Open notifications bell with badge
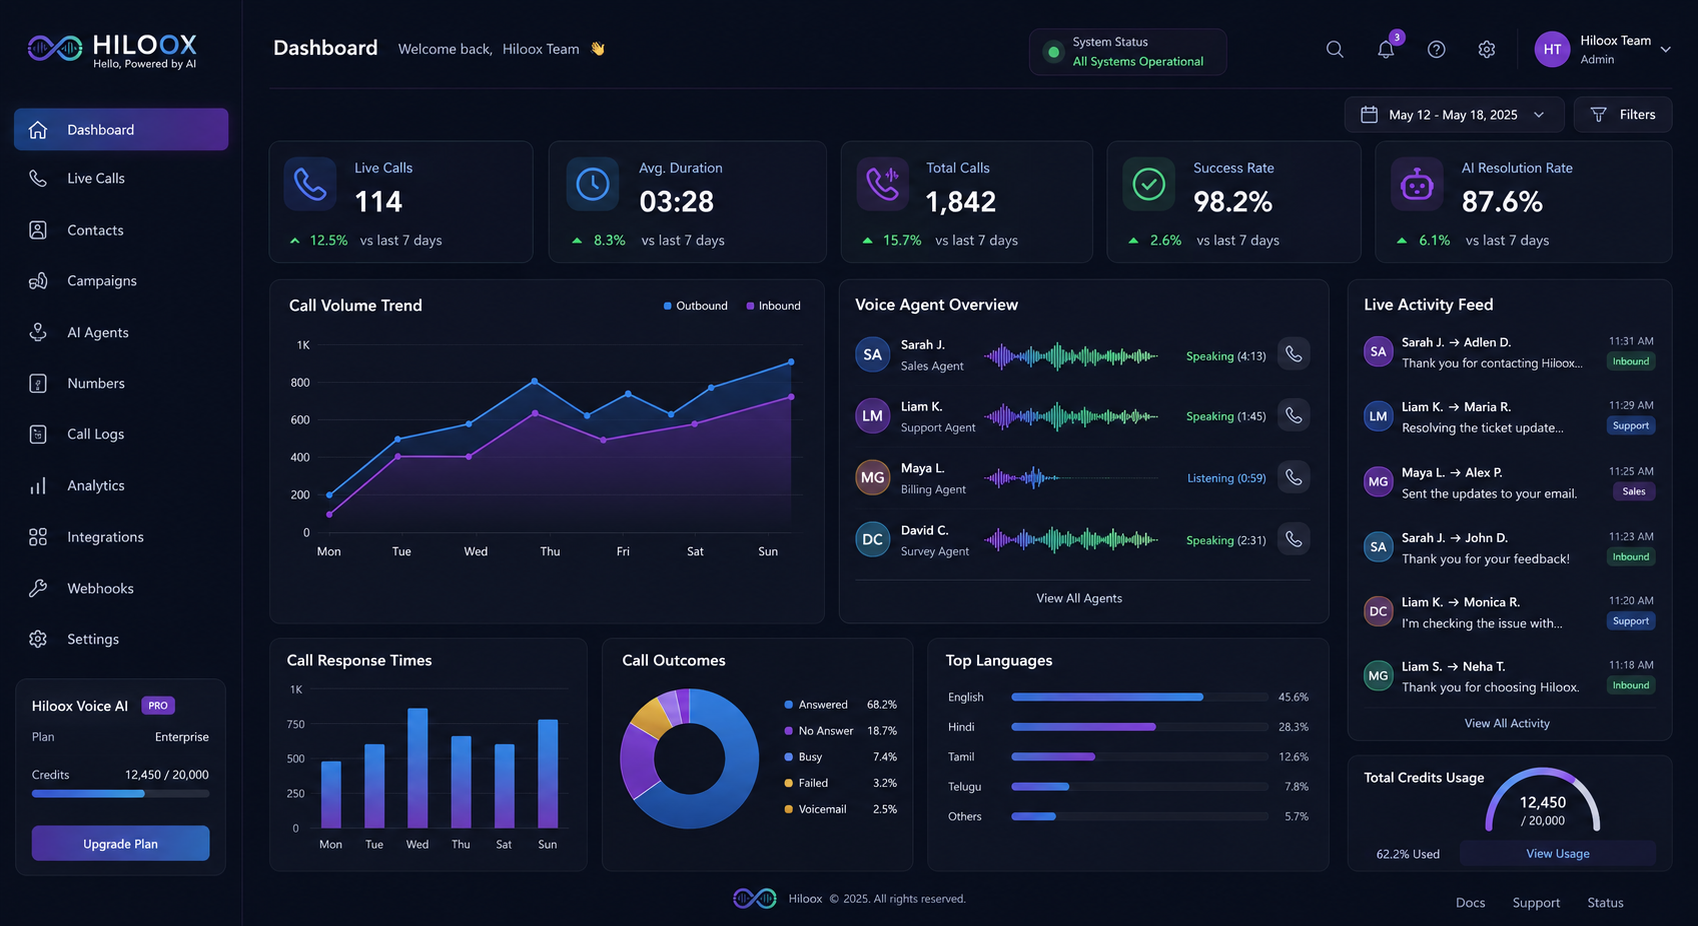 point(1386,49)
